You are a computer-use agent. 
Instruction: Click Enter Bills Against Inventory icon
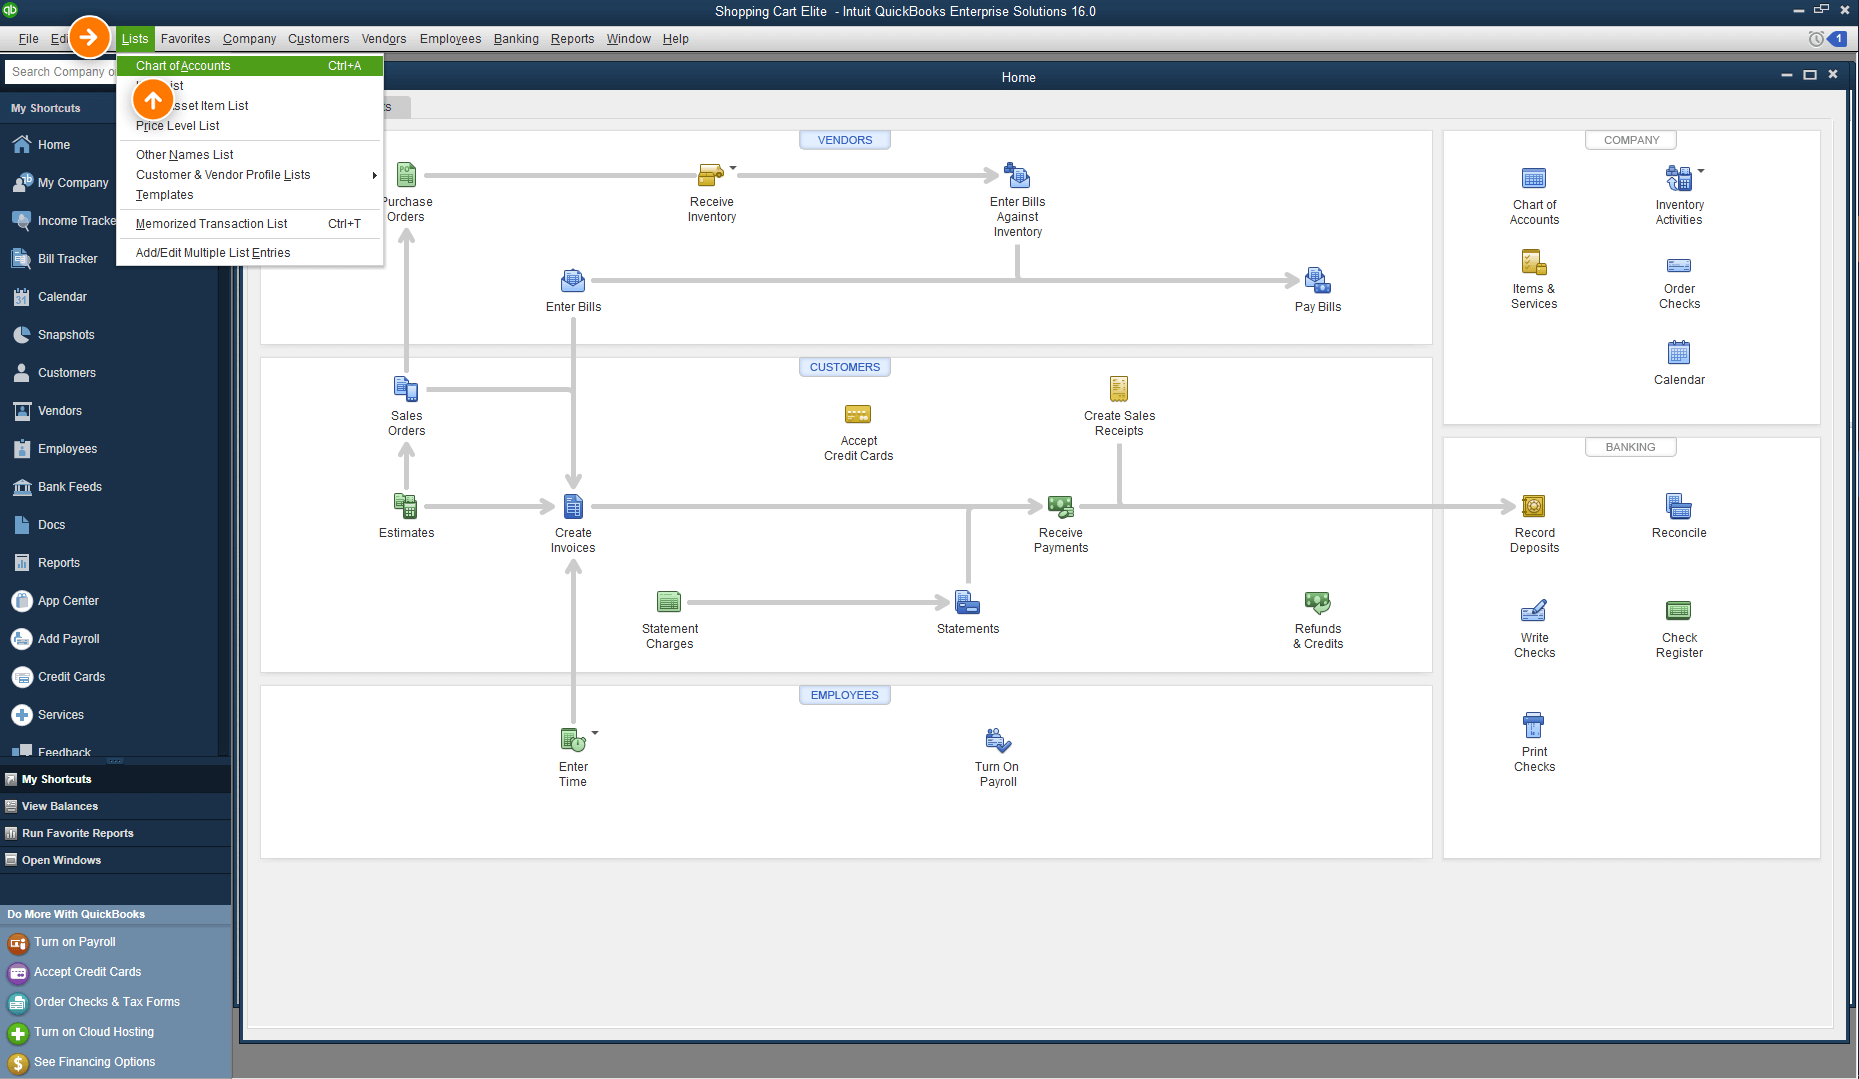pyautogui.click(x=1017, y=176)
